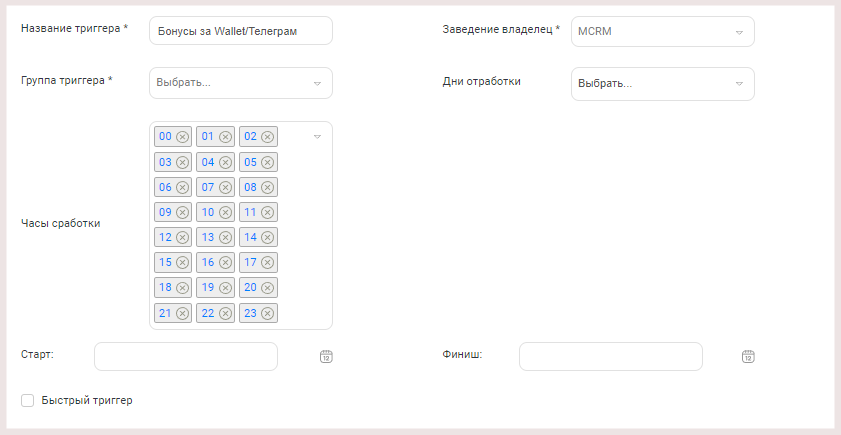
Task: Select the hour 16 tag label
Action: (x=208, y=262)
